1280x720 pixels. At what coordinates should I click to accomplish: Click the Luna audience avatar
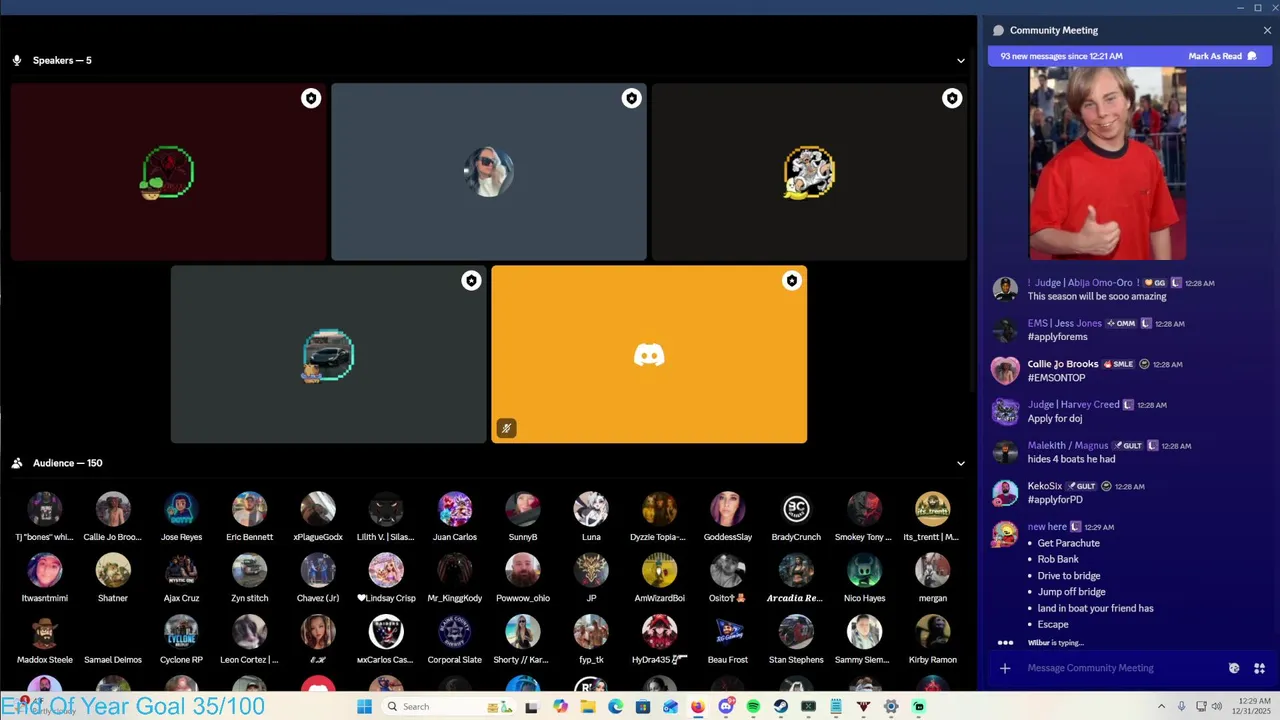[x=591, y=509]
